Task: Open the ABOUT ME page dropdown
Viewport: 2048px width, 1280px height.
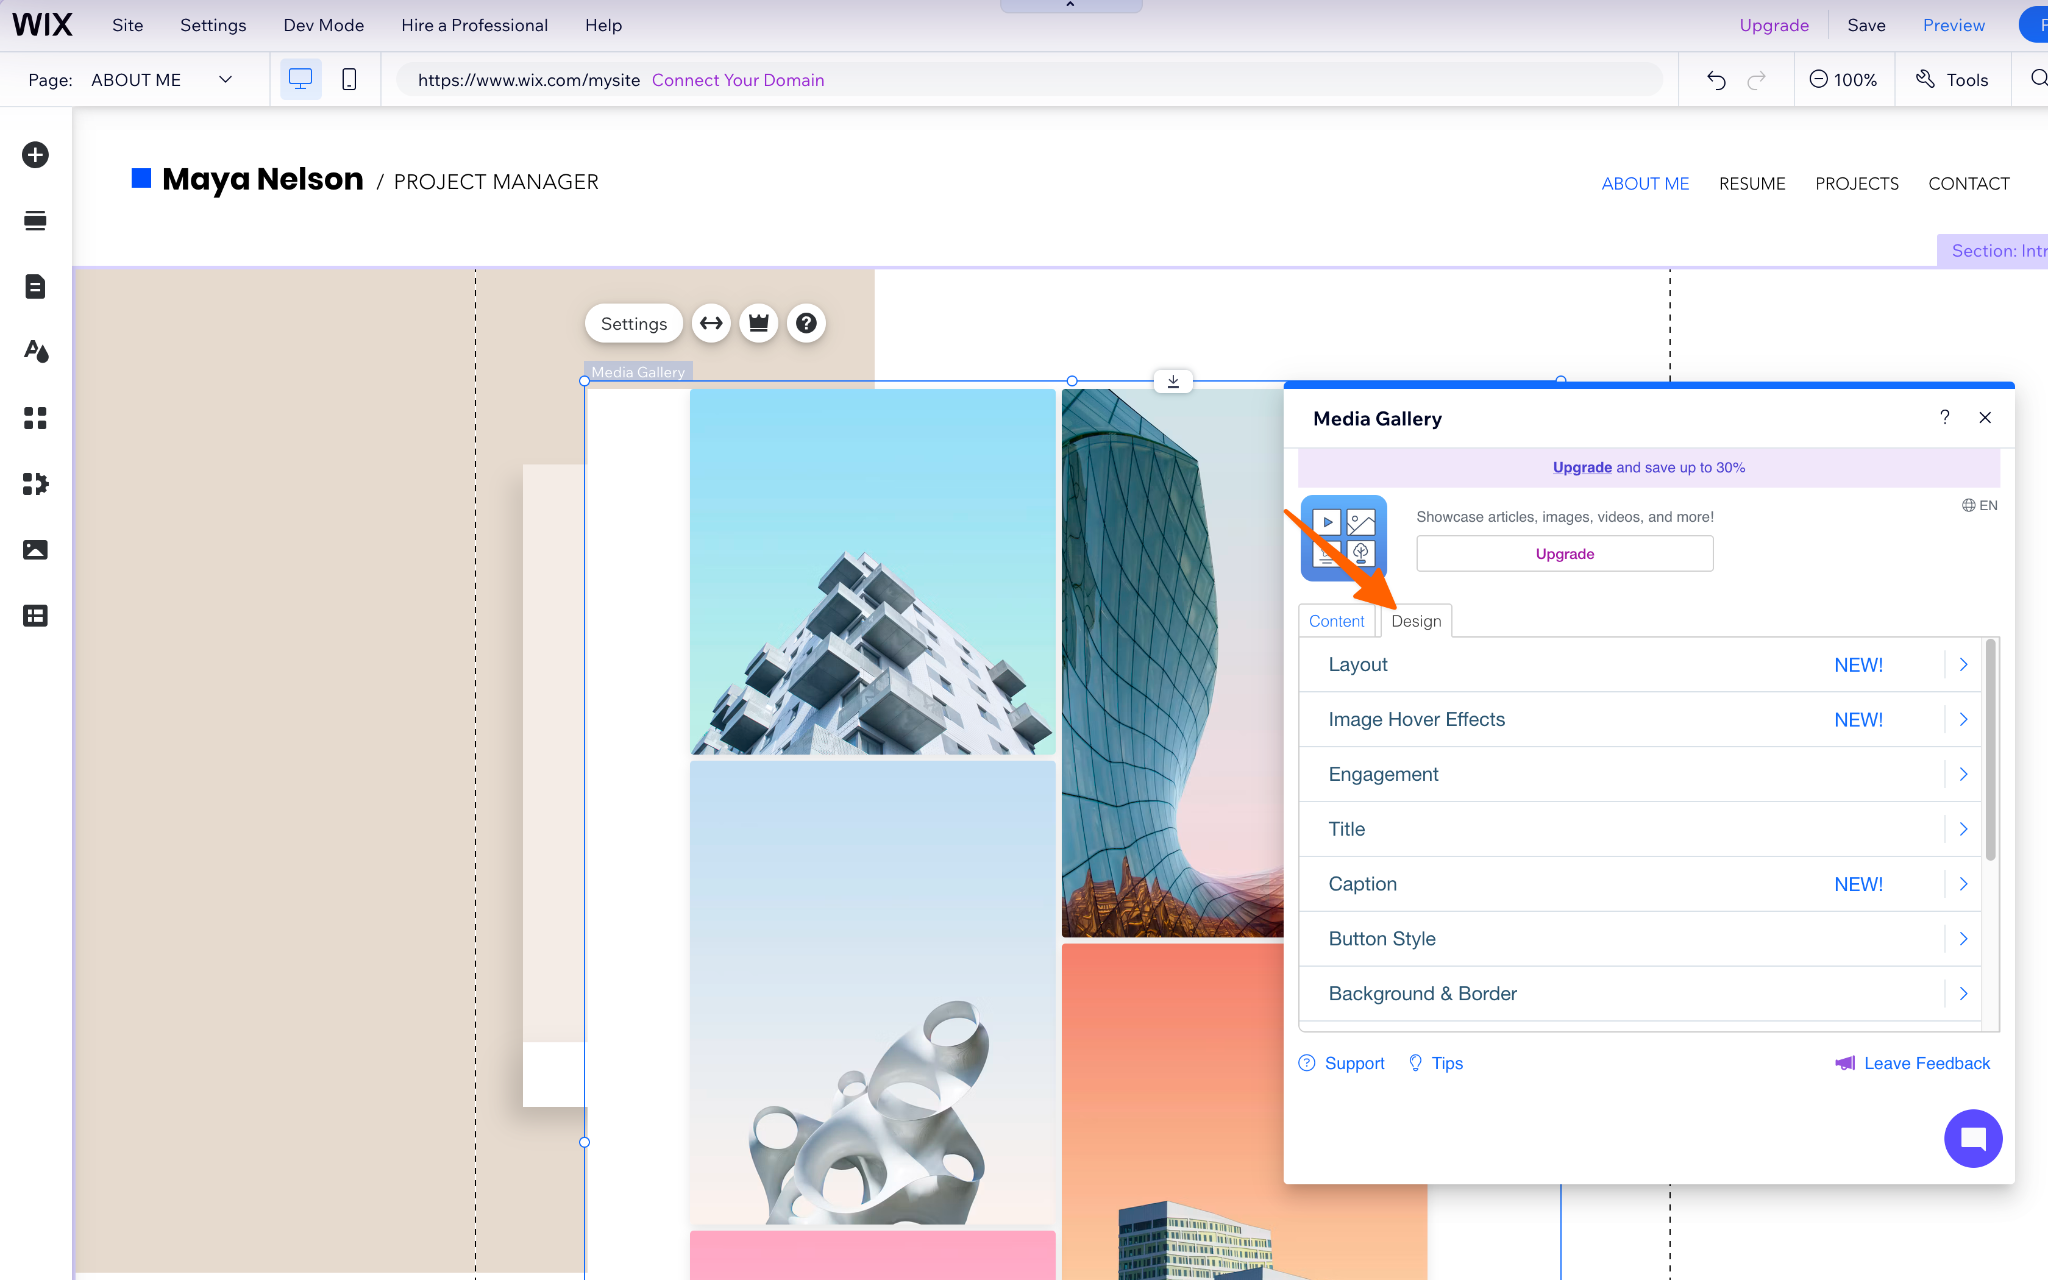Action: (160, 80)
